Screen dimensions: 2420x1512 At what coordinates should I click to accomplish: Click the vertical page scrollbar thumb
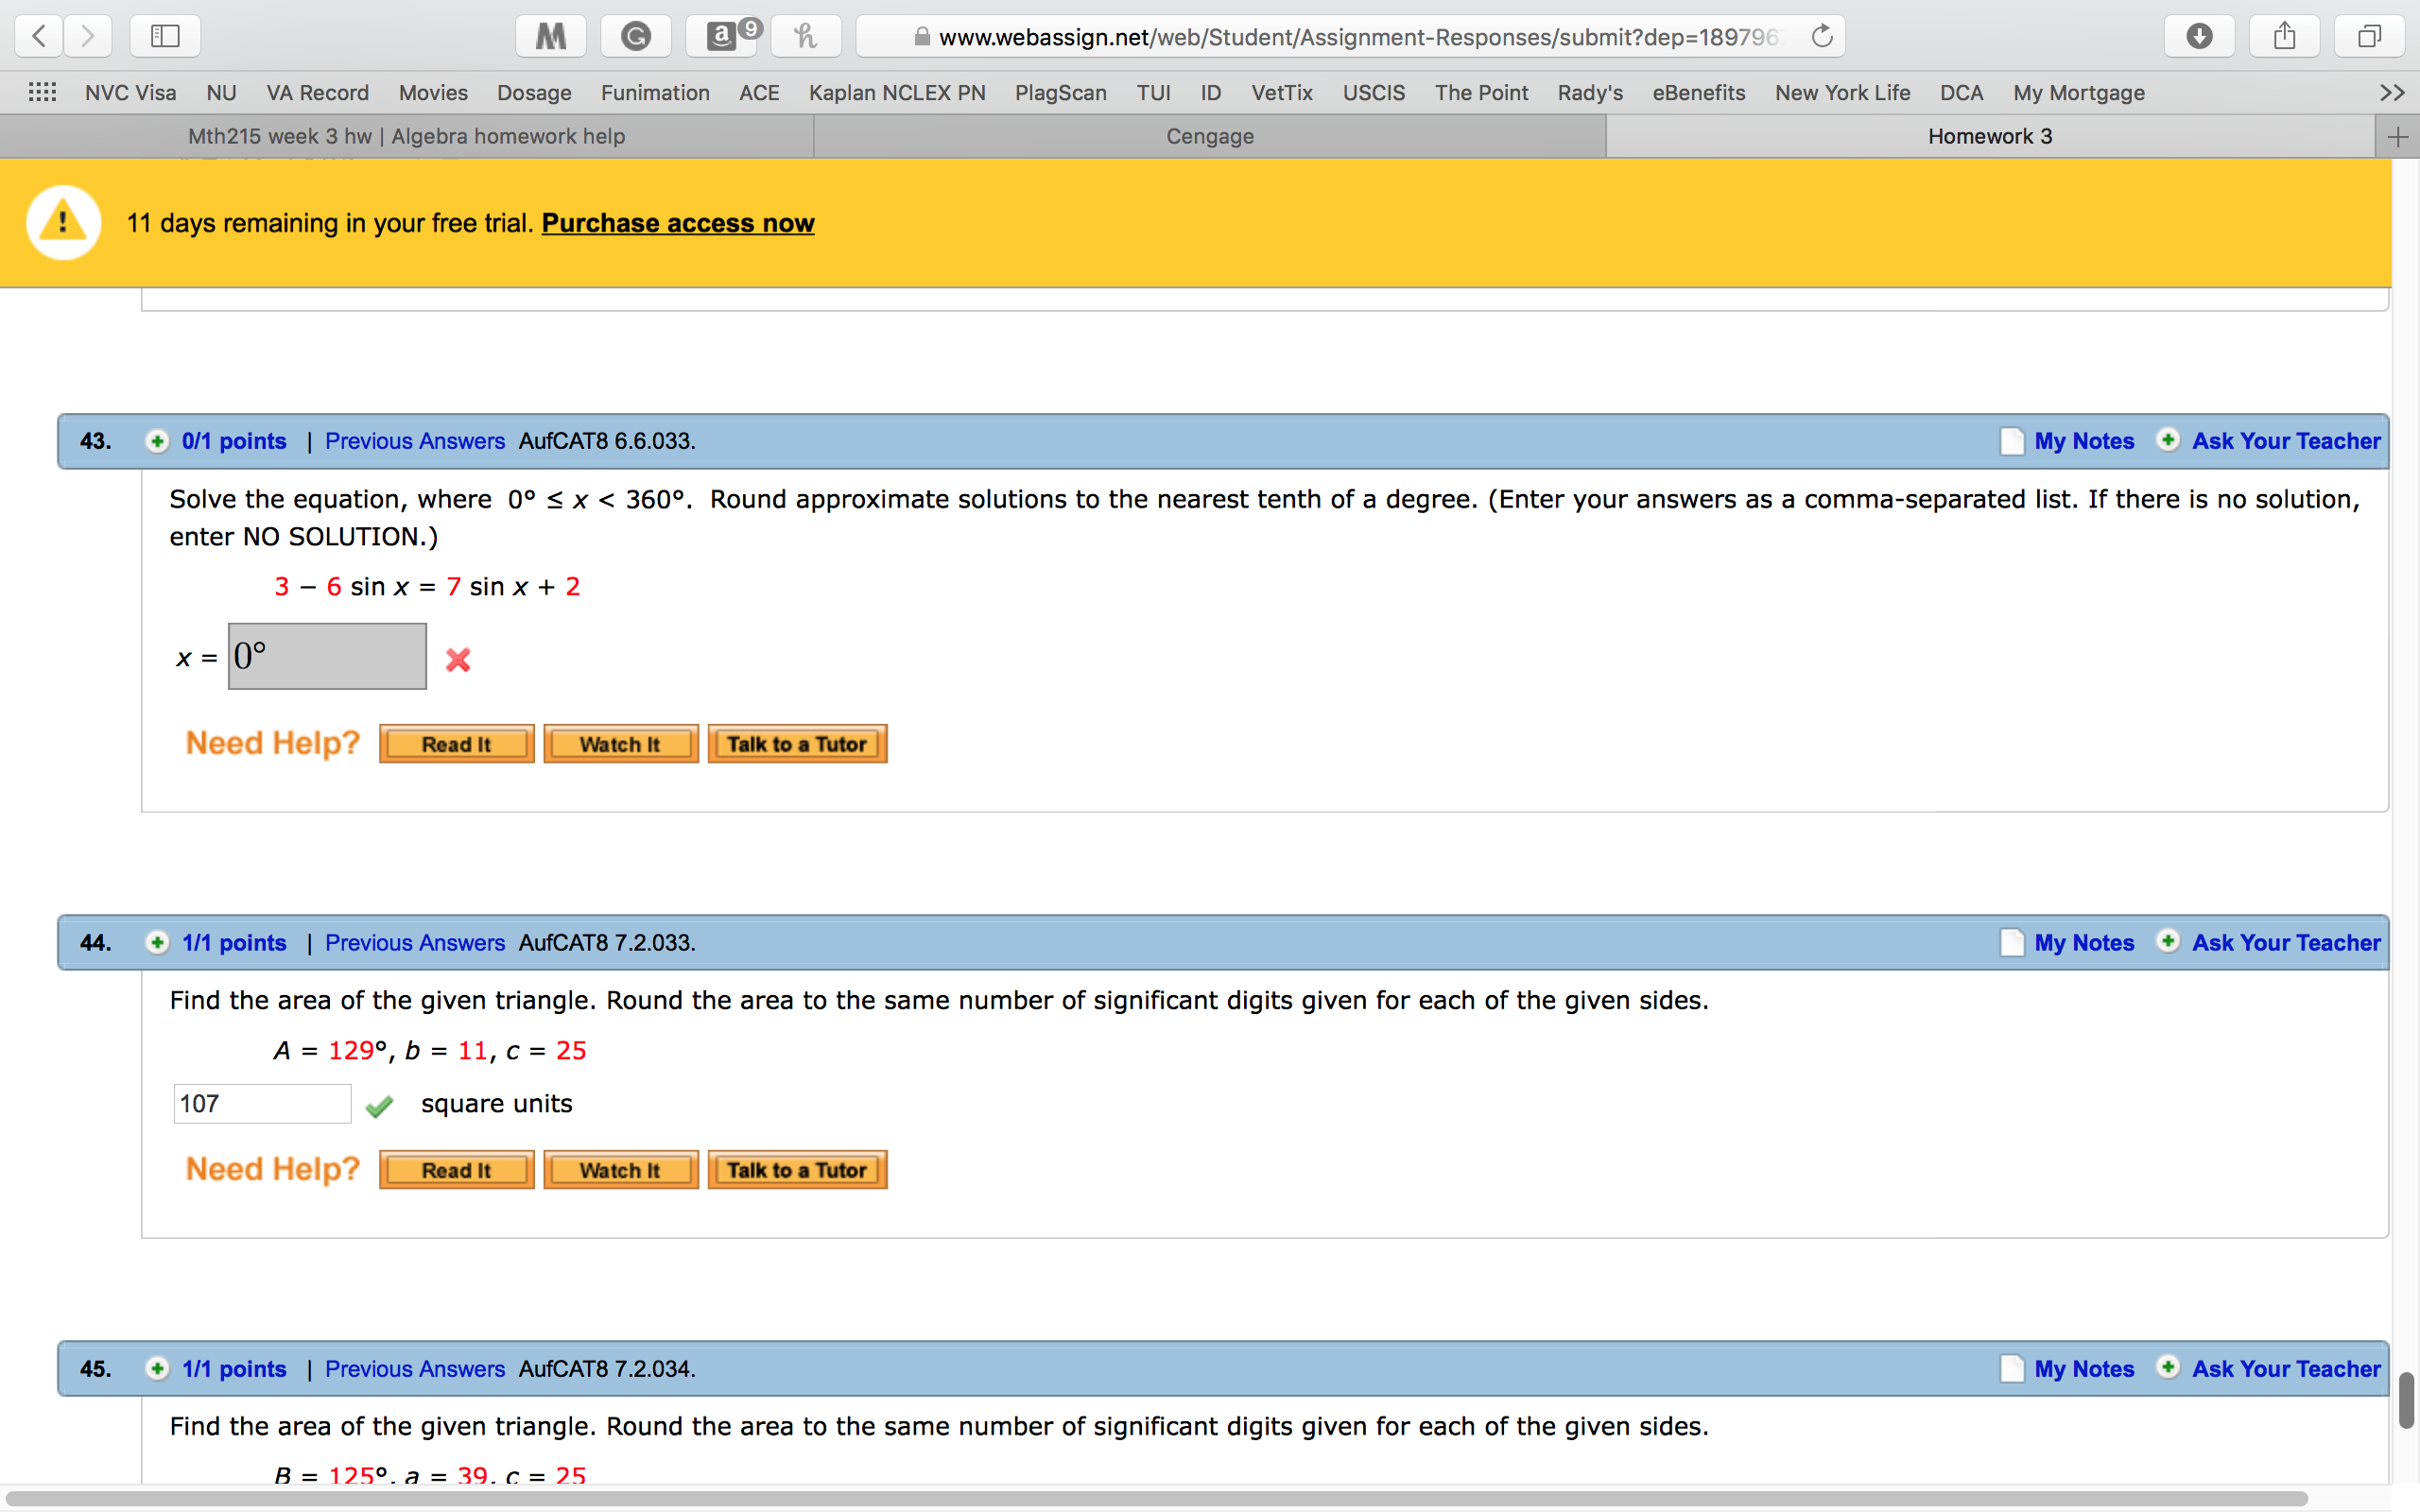coord(2406,1400)
